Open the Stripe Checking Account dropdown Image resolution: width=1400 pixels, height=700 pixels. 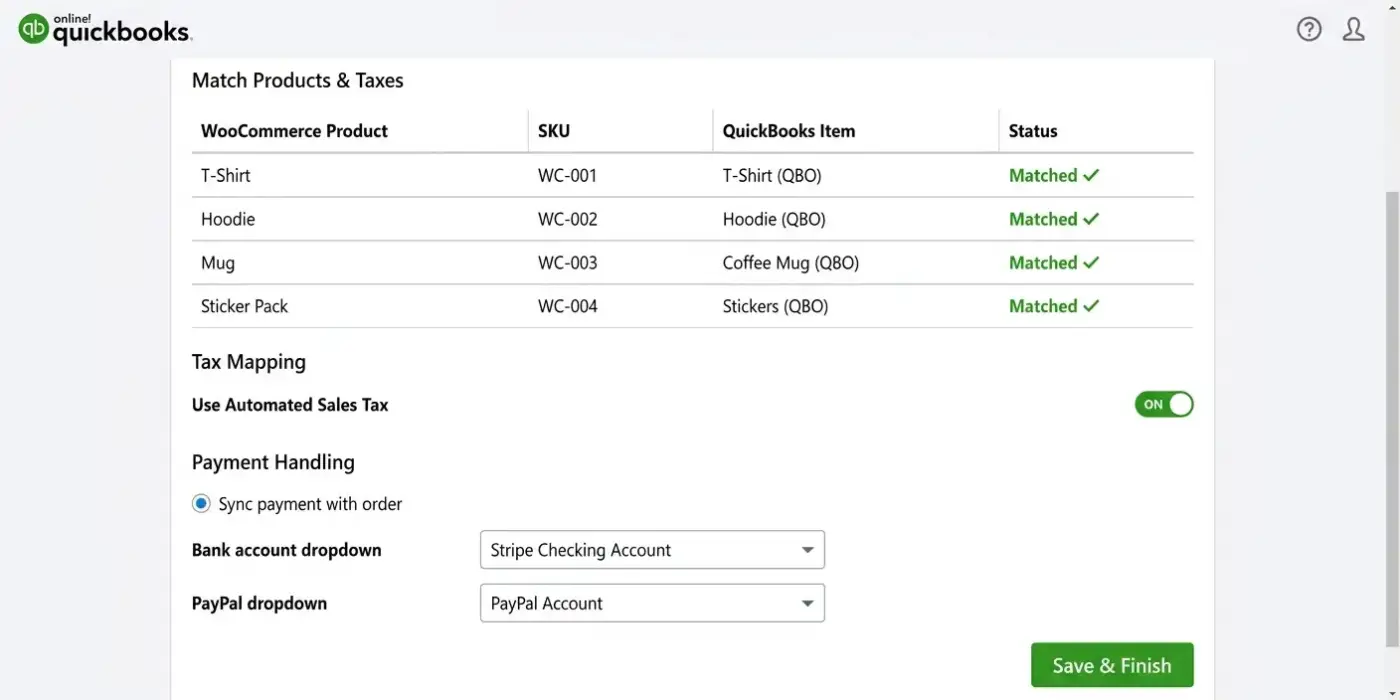pyautogui.click(x=652, y=550)
